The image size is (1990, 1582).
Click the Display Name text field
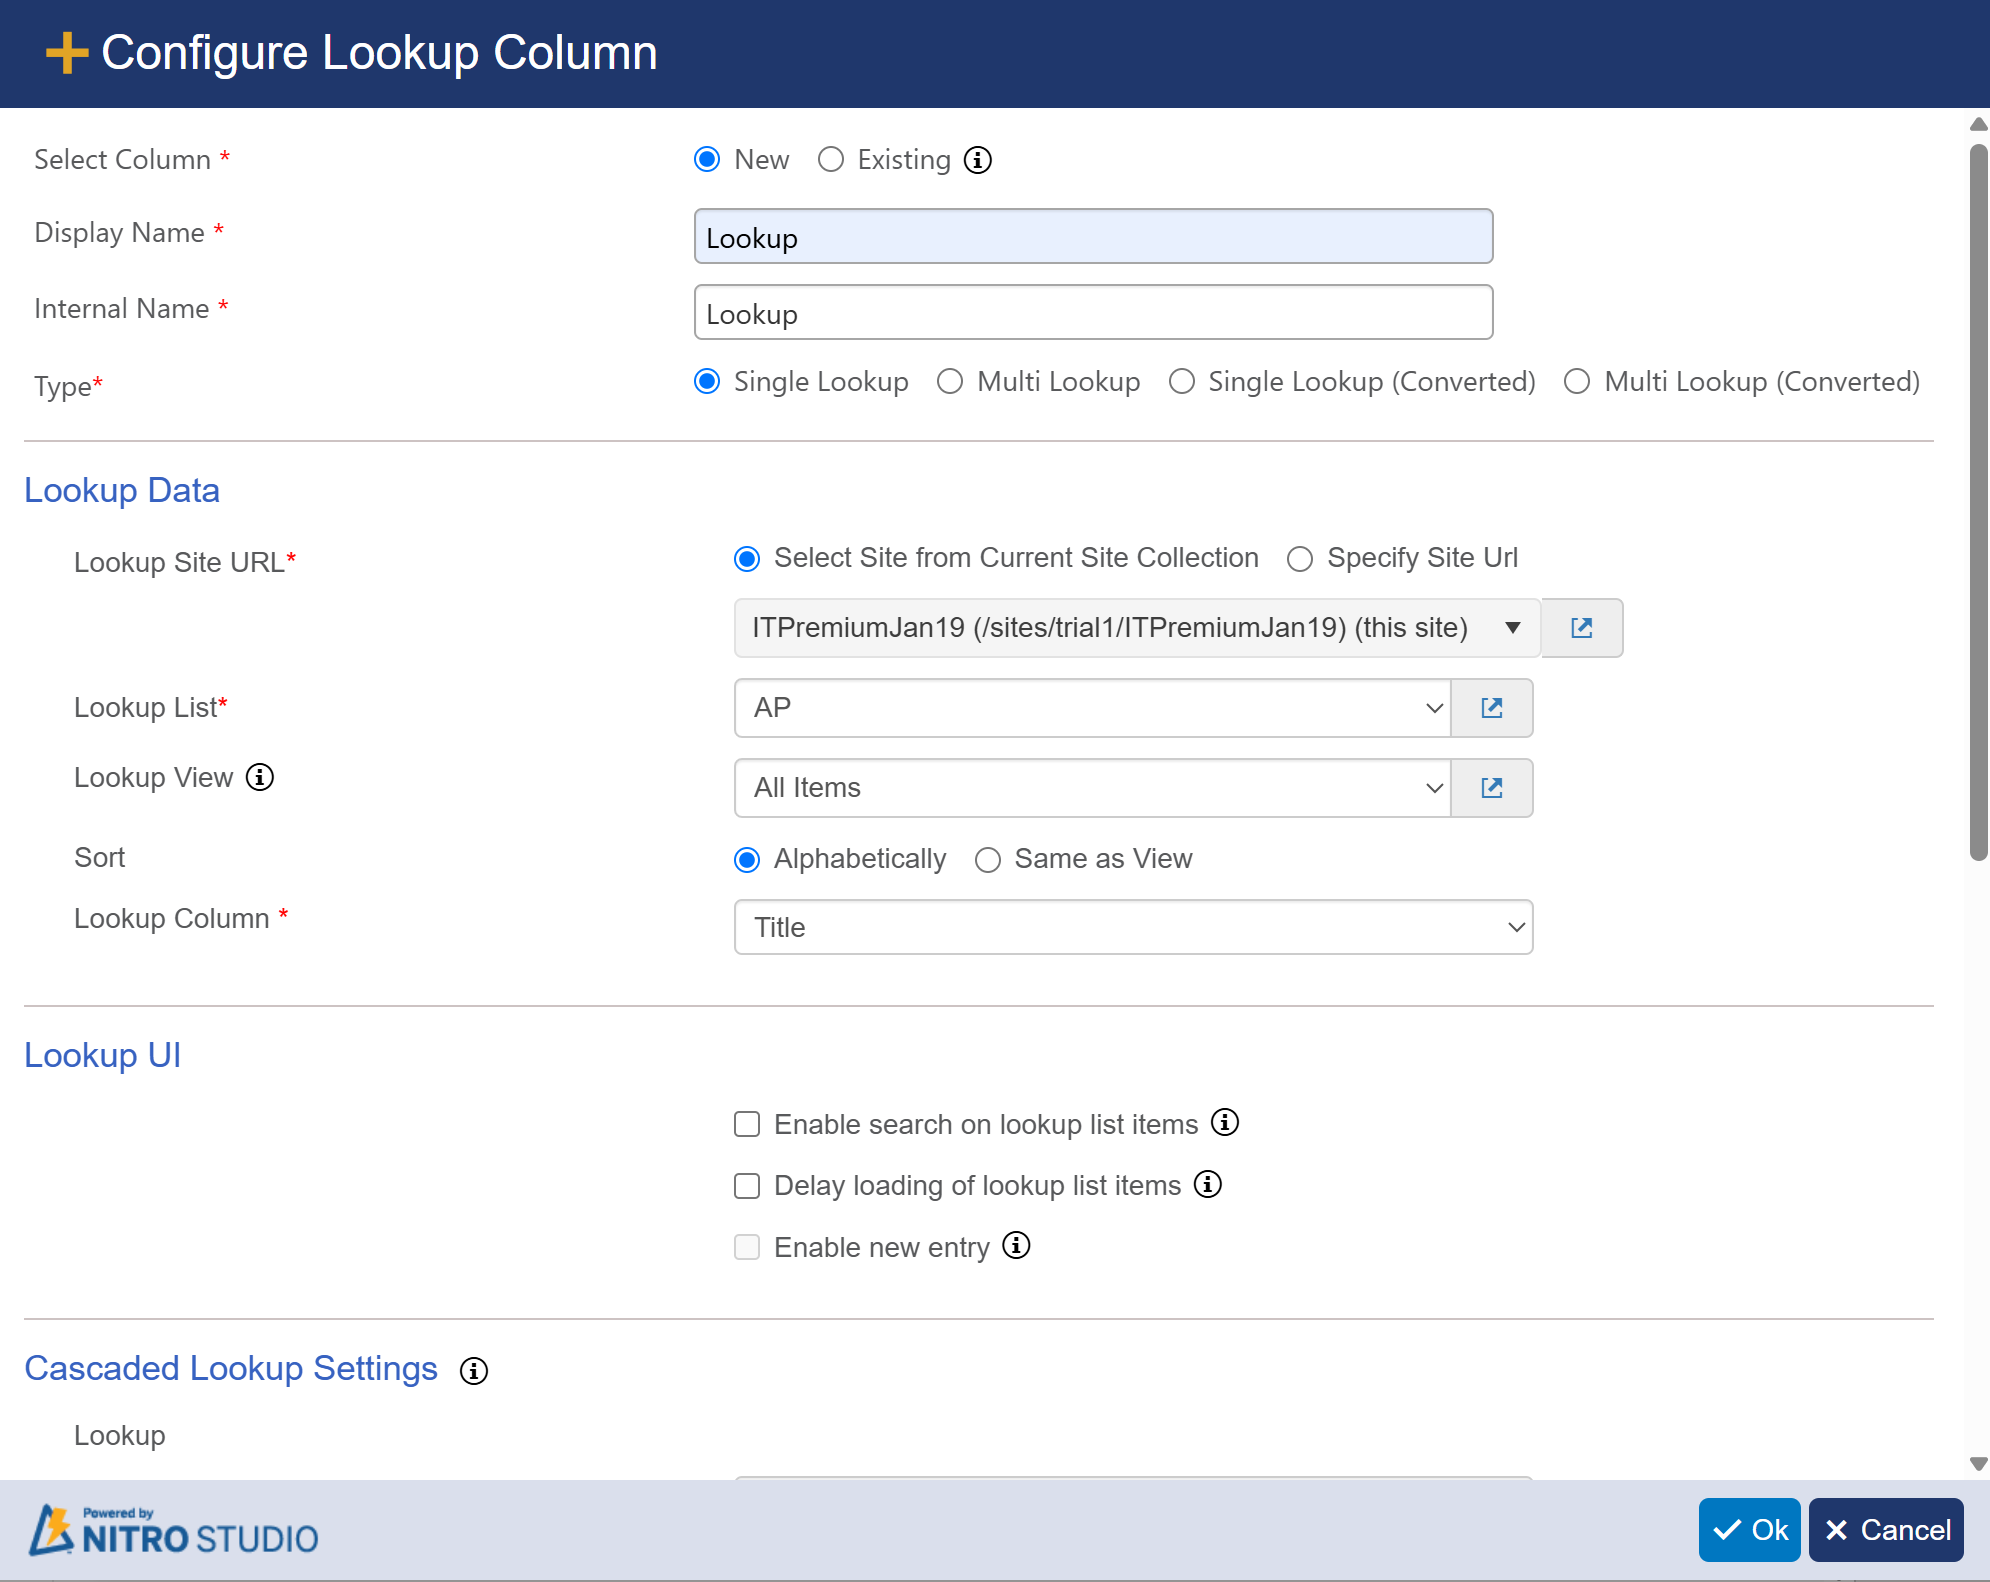(1093, 237)
